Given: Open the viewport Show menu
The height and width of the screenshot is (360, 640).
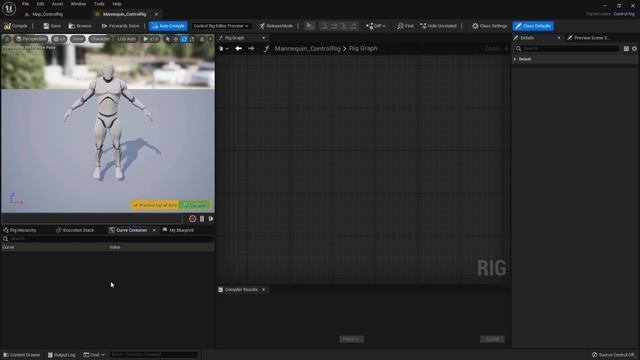Looking at the screenshot, I should tap(78, 39).
